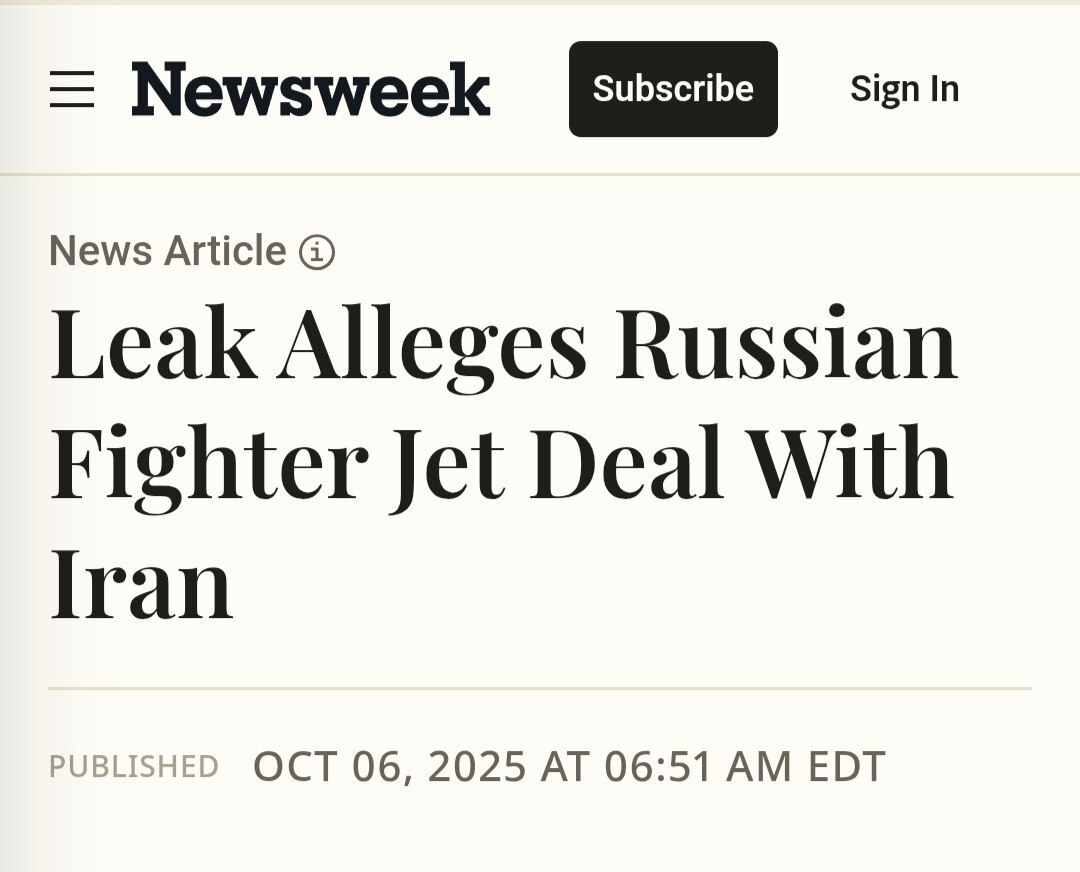The image size is (1080, 872).
Task: Click the News Article label
Action: tap(168, 251)
